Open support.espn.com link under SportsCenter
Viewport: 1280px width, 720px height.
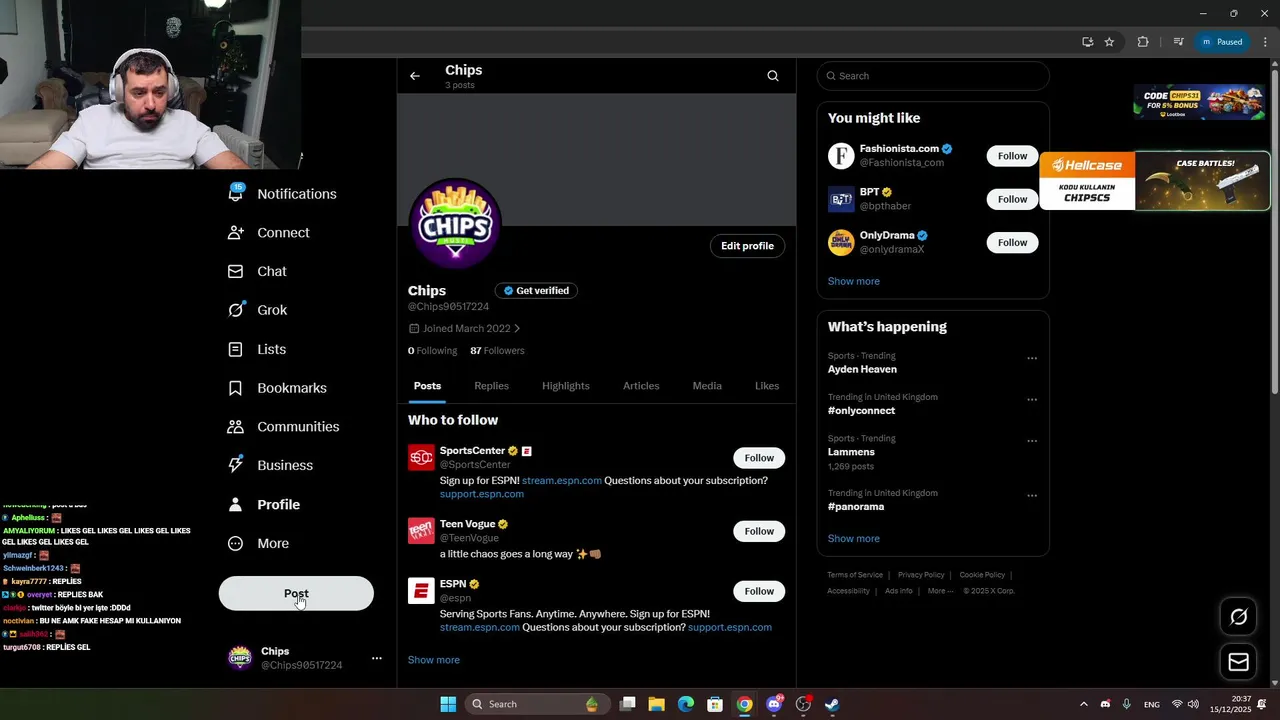coord(482,494)
